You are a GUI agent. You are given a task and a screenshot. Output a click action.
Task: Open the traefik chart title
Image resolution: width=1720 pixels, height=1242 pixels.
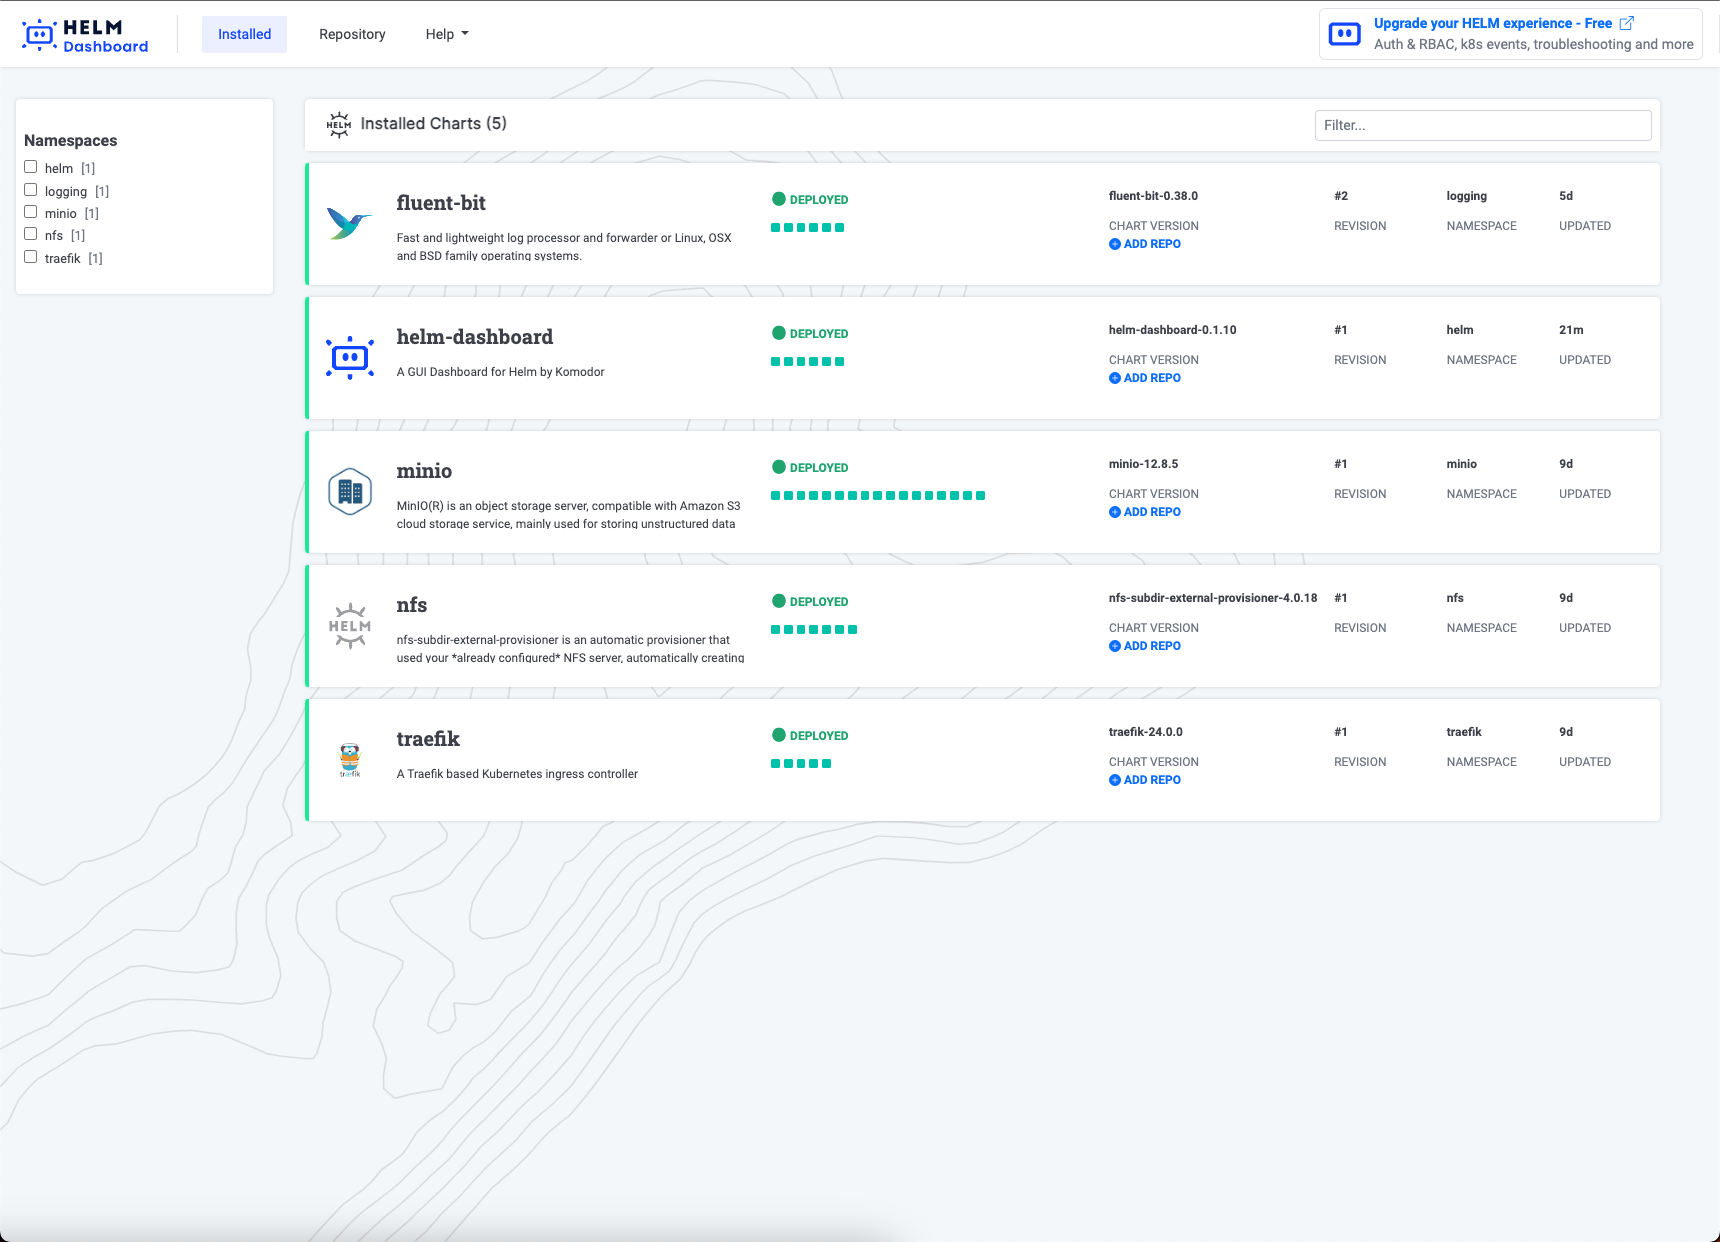(428, 739)
